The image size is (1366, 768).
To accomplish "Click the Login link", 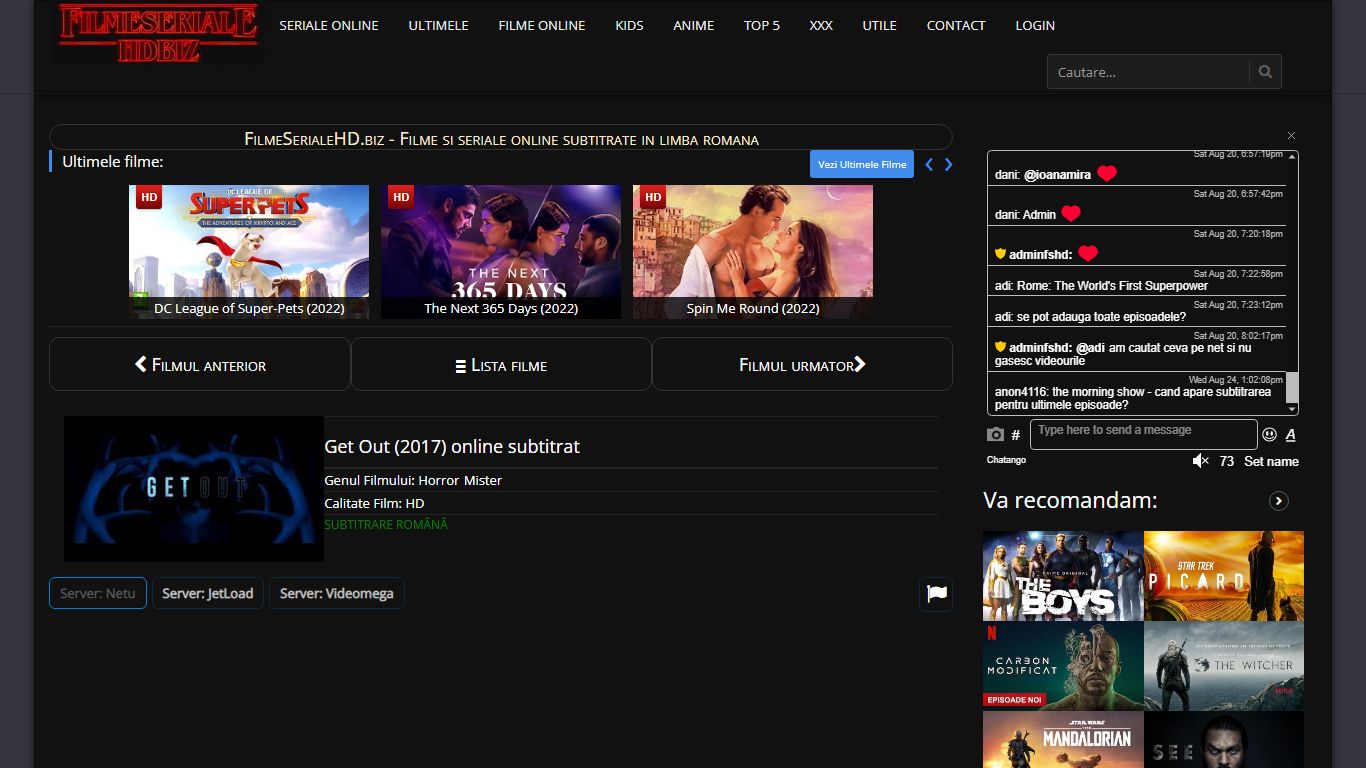I will [1035, 25].
